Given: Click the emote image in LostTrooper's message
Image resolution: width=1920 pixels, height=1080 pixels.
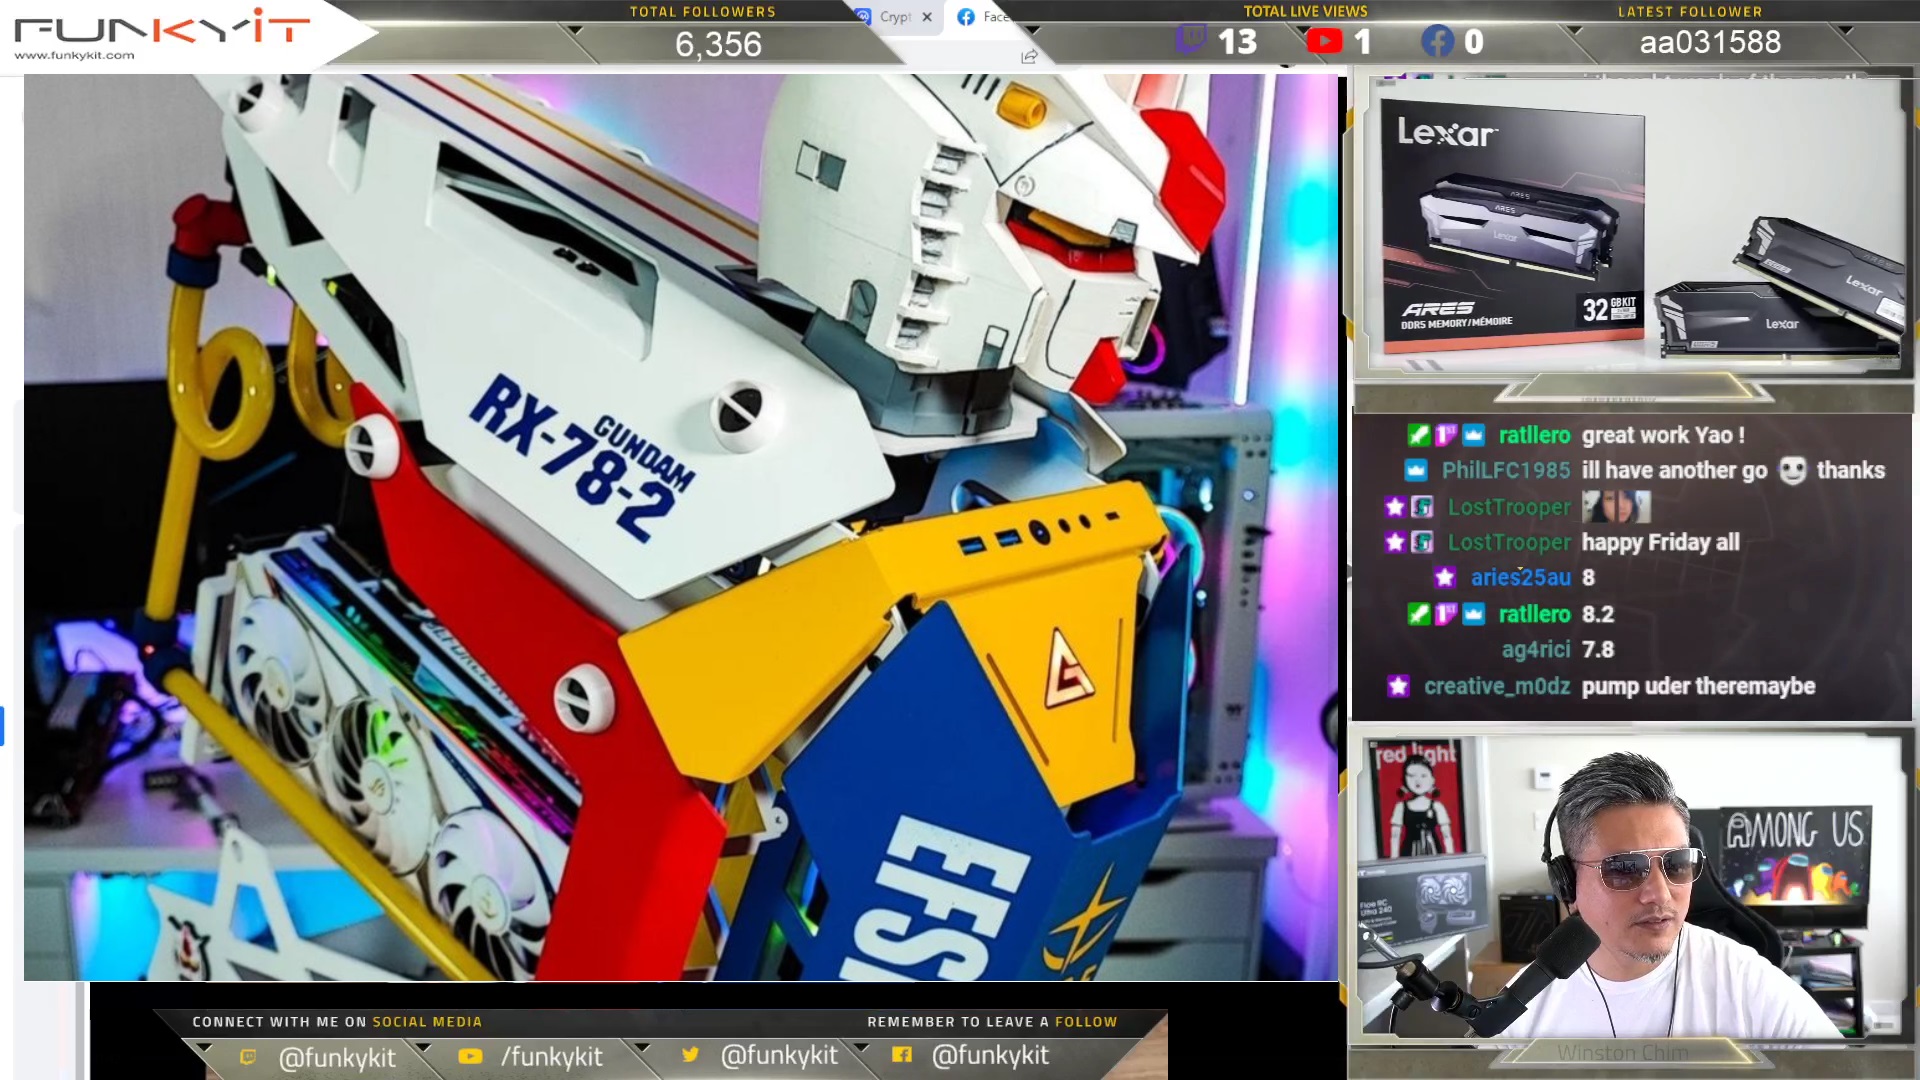Looking at the screenshot, I should coord(1616,506).
